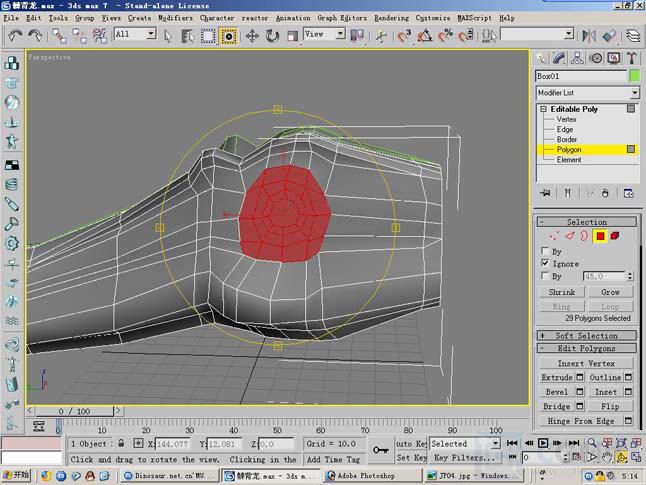The height and width of the screenshot is (485, 646).
Task: Switch to Utilities hammer tab
Action: [632, 58]
